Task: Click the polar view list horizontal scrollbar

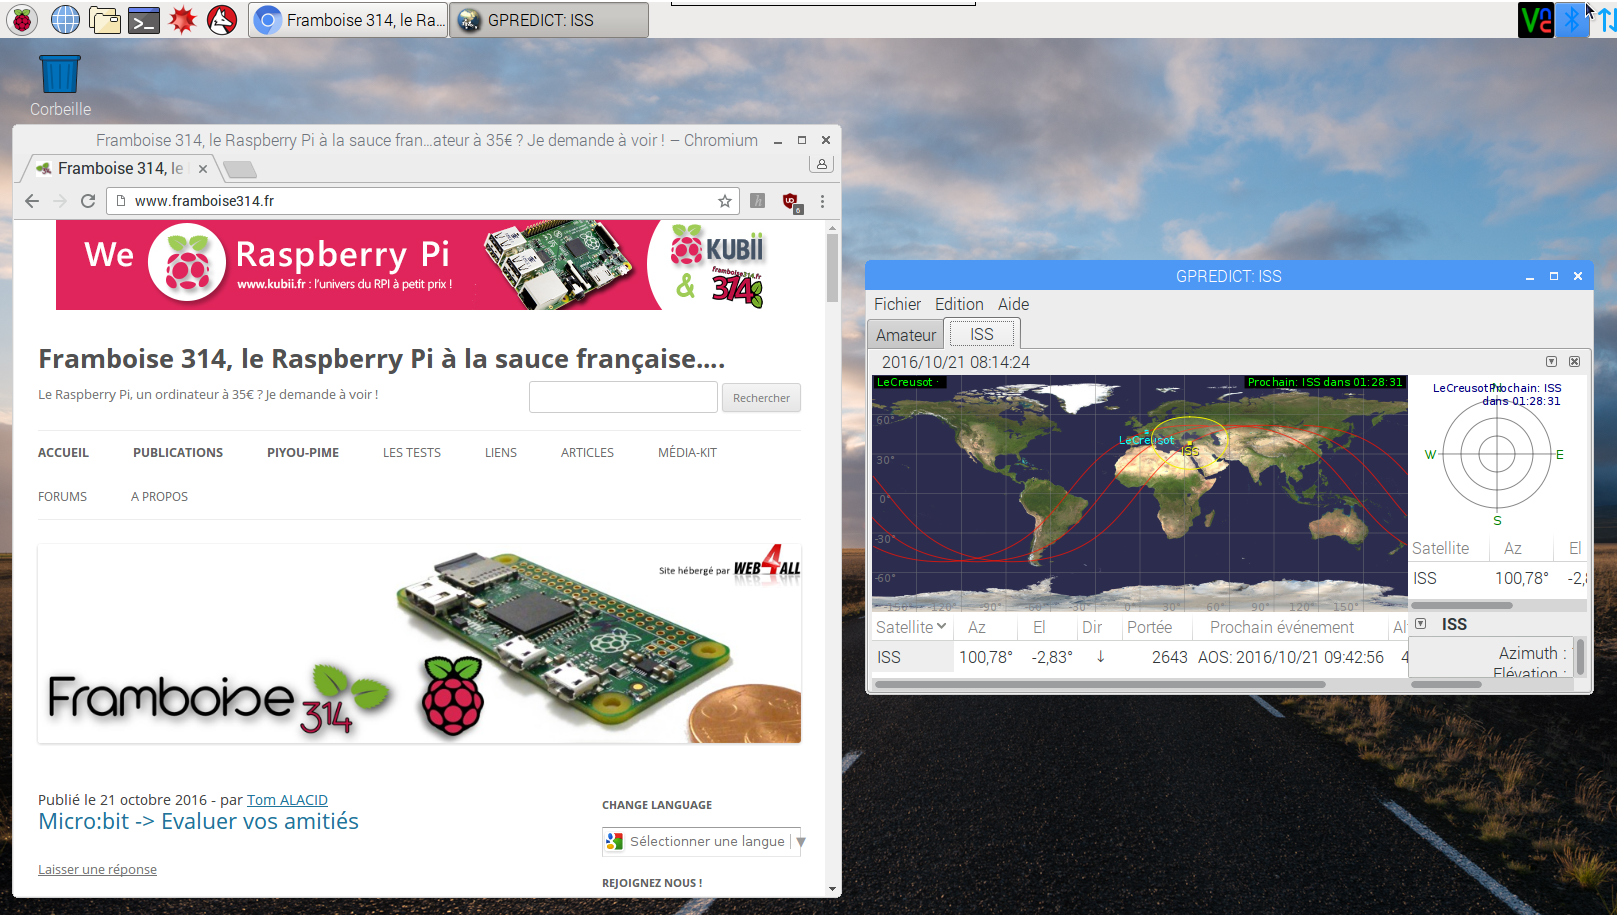Action: point(1462,605)
